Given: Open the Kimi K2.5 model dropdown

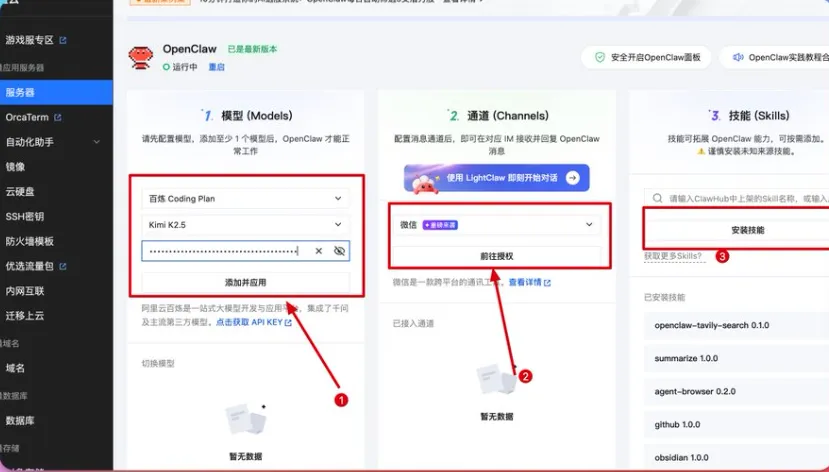Looking at the screenshot, I should [245, 225].
